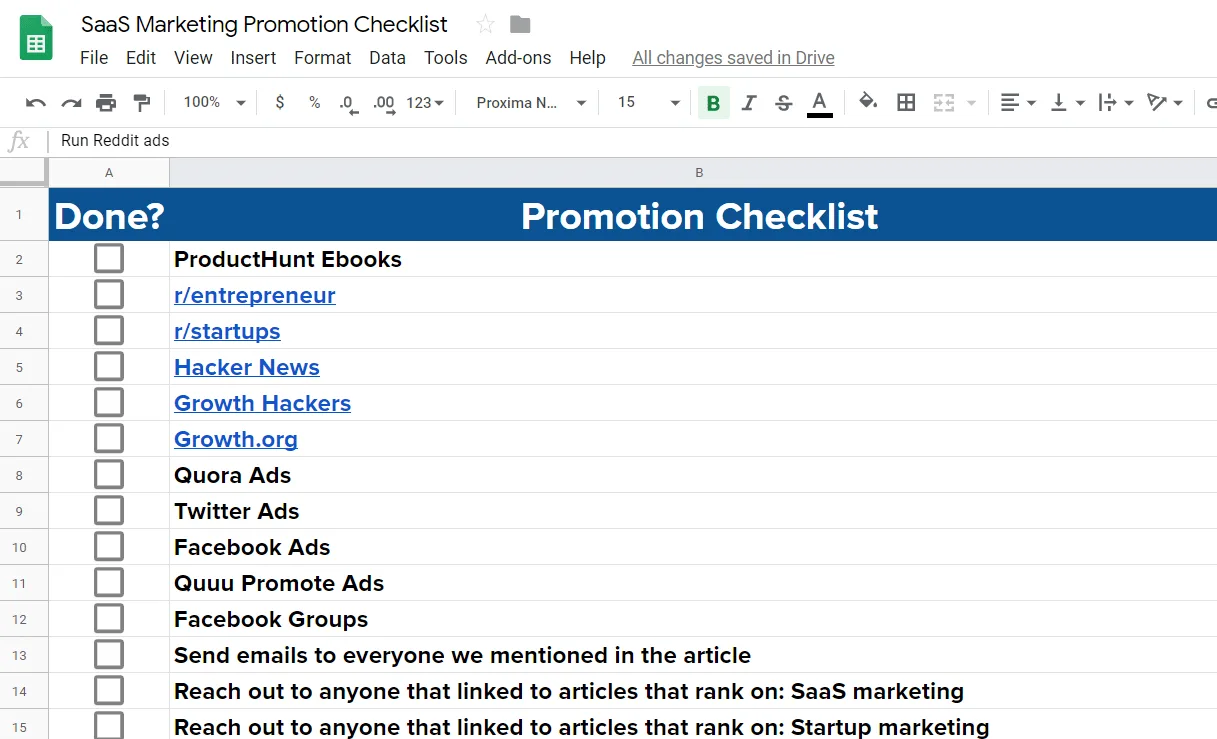Open the File menu
This screenshot has width=1217, height=739.
[94, 58]
